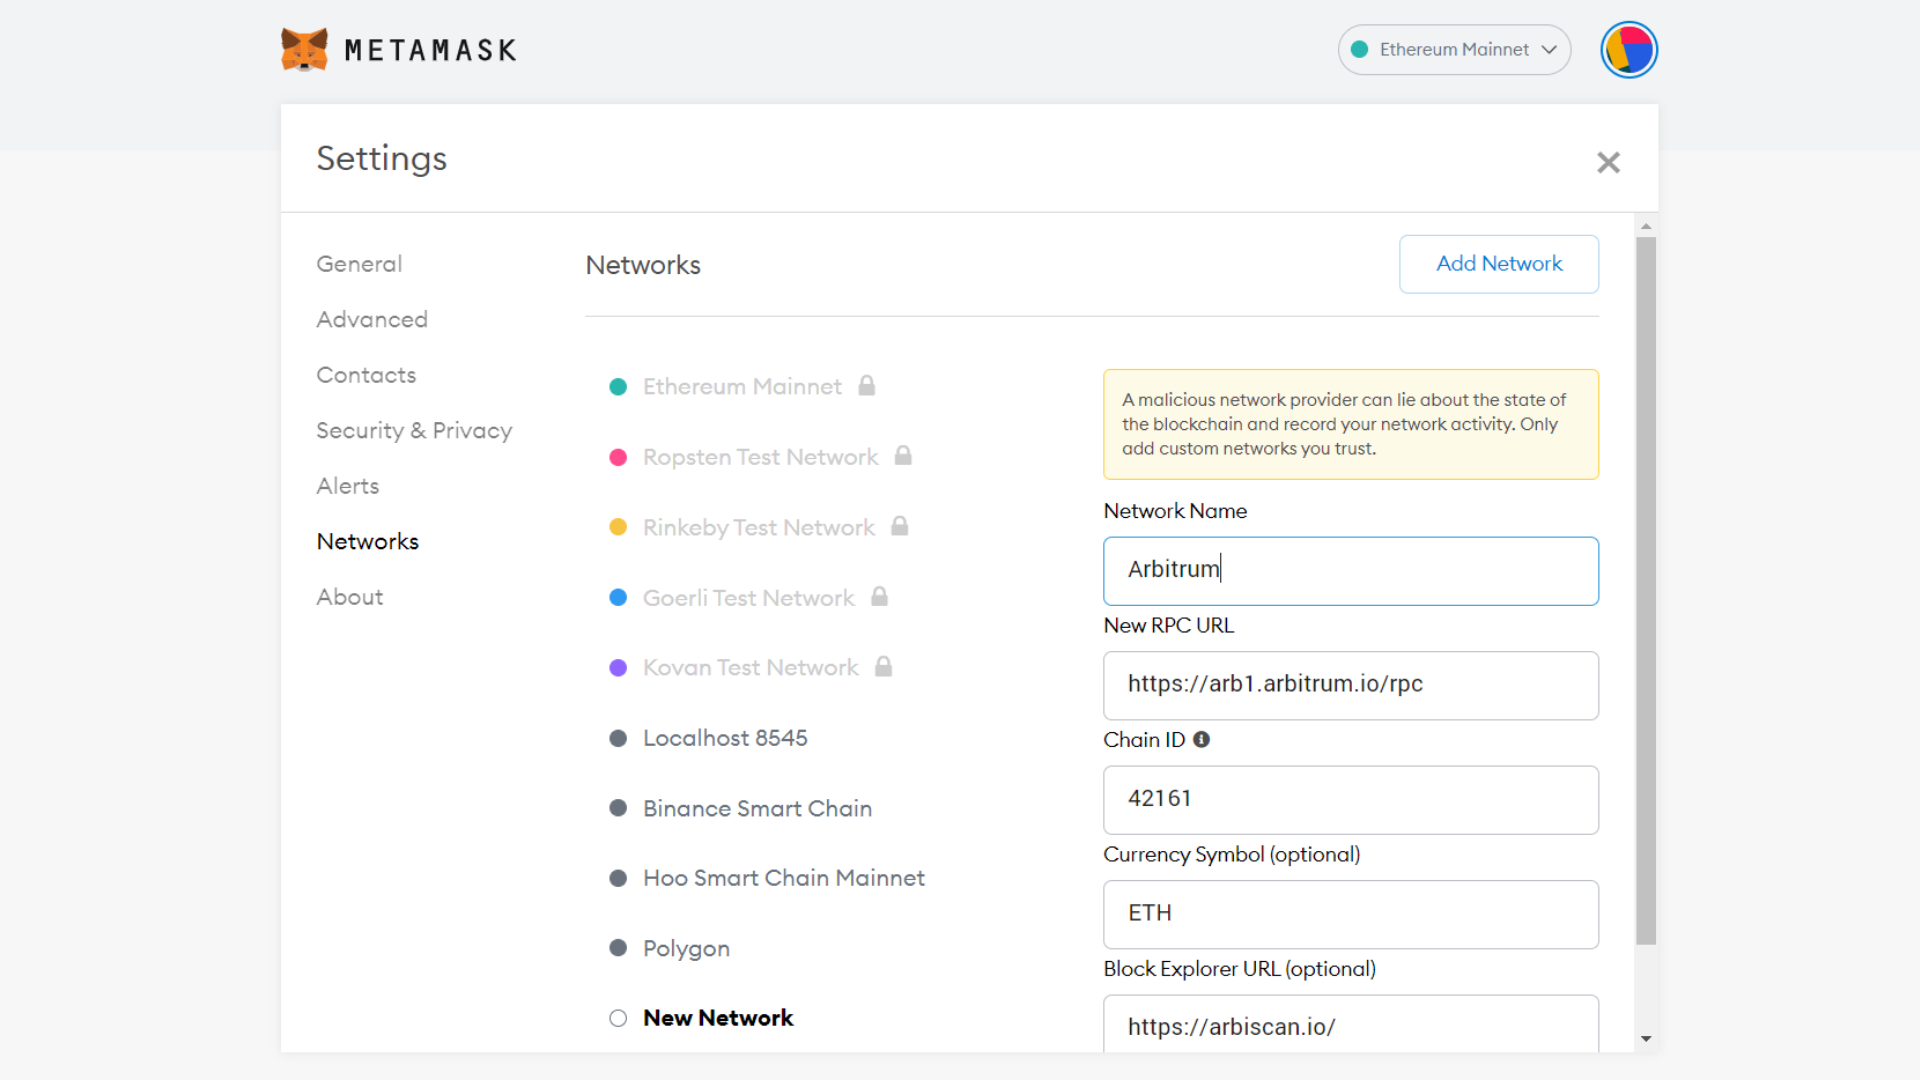This screenshot has width=1920, height=1080.
Task: Click lock icon beside Kovan Test Network
Action: tap(883, 667)
